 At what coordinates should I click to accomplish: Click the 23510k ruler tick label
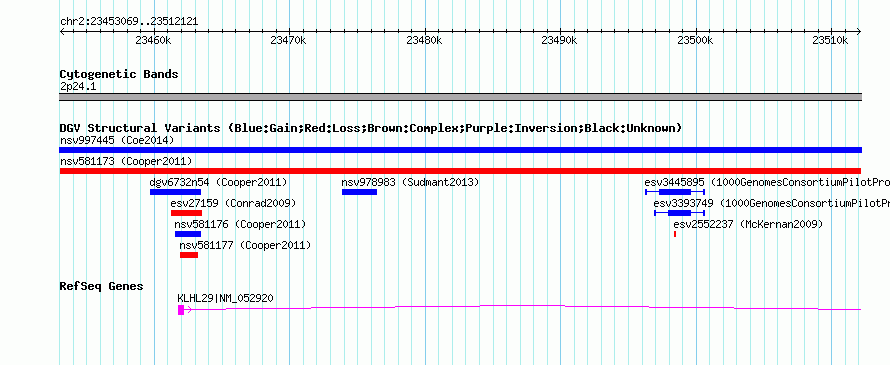click(x=830, y=40)
